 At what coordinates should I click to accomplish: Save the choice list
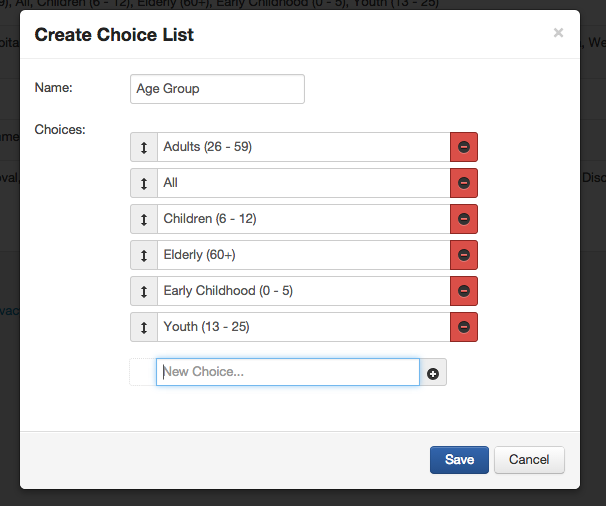[459, 460]
